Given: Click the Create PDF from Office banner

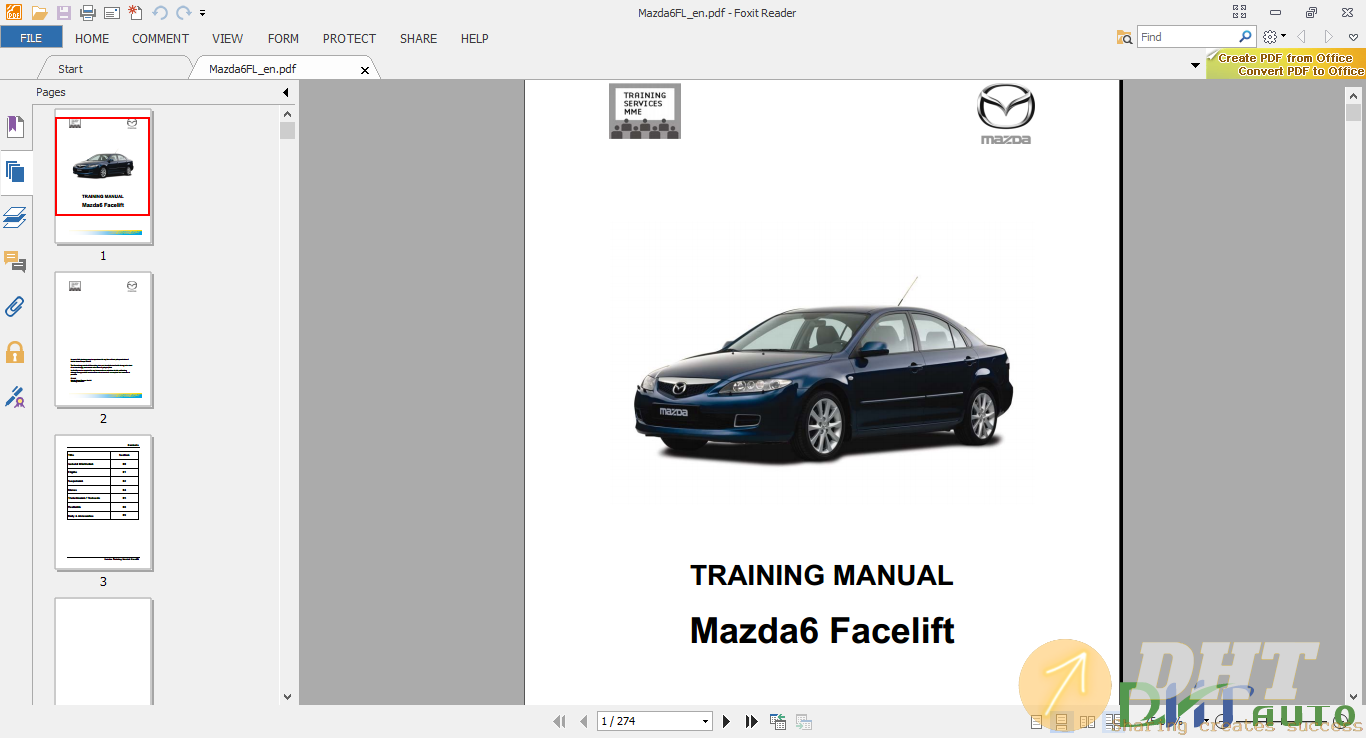Looking at the screenshot, I should [x=1286, y=65].
